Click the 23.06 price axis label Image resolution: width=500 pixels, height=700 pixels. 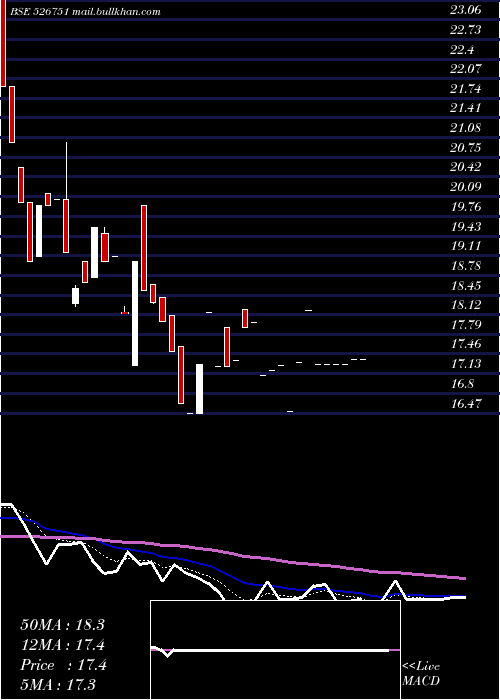tap(466, 10)
